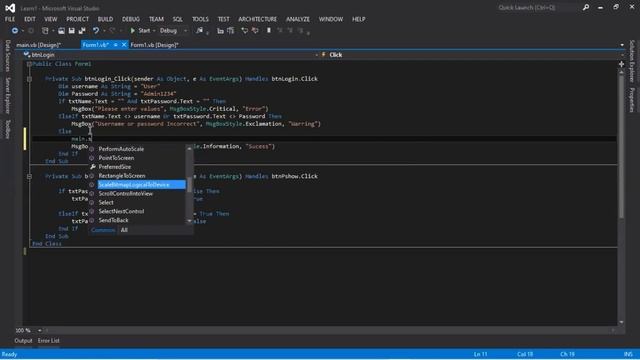Uncomment the selected lines icon

(255, 31)
